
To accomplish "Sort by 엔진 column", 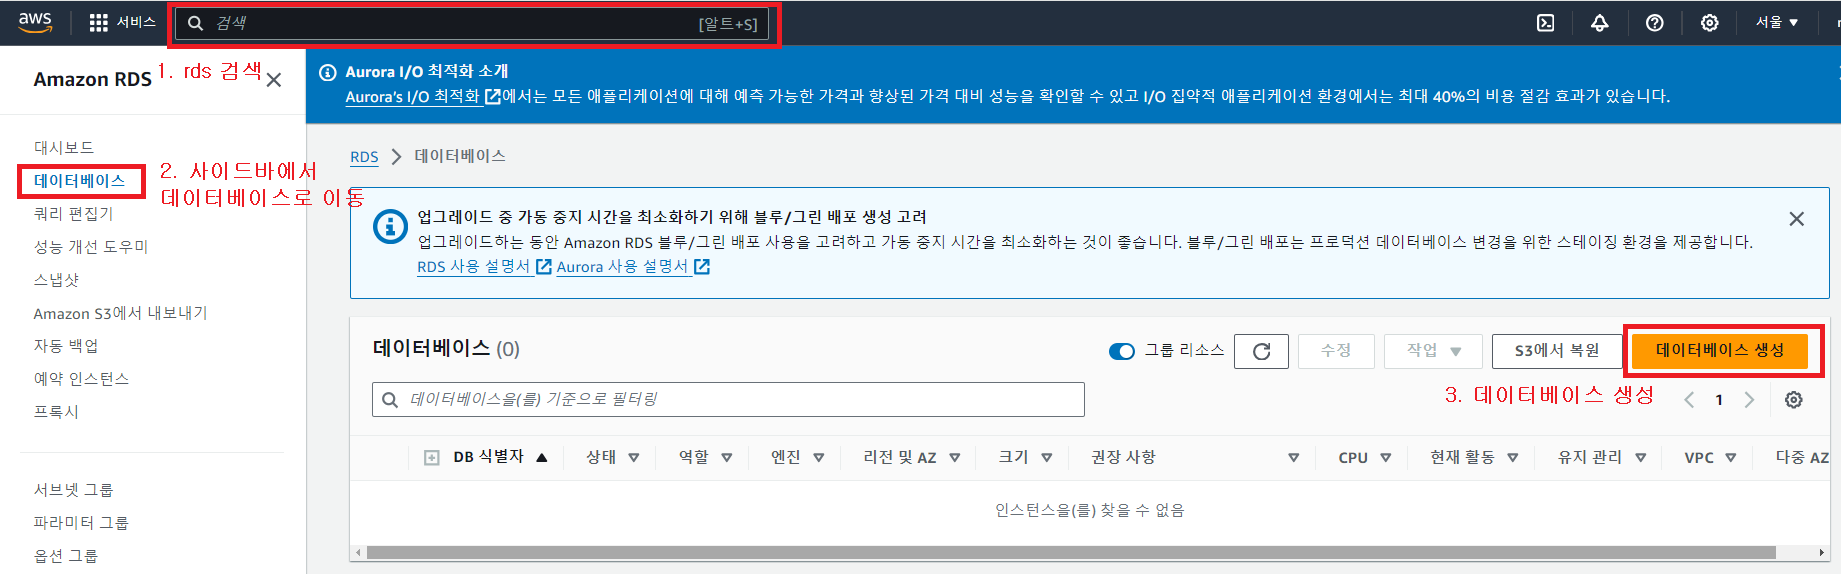I will (x=798, y=457).
